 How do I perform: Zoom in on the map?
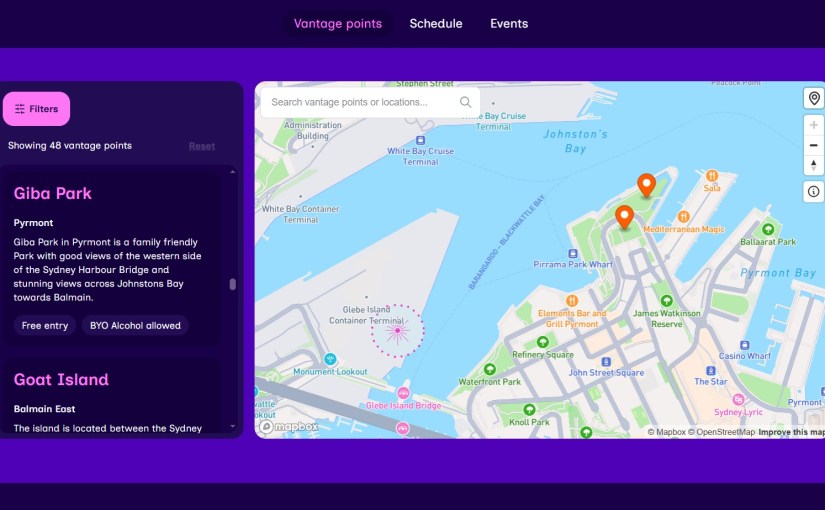tap(813, 125)
